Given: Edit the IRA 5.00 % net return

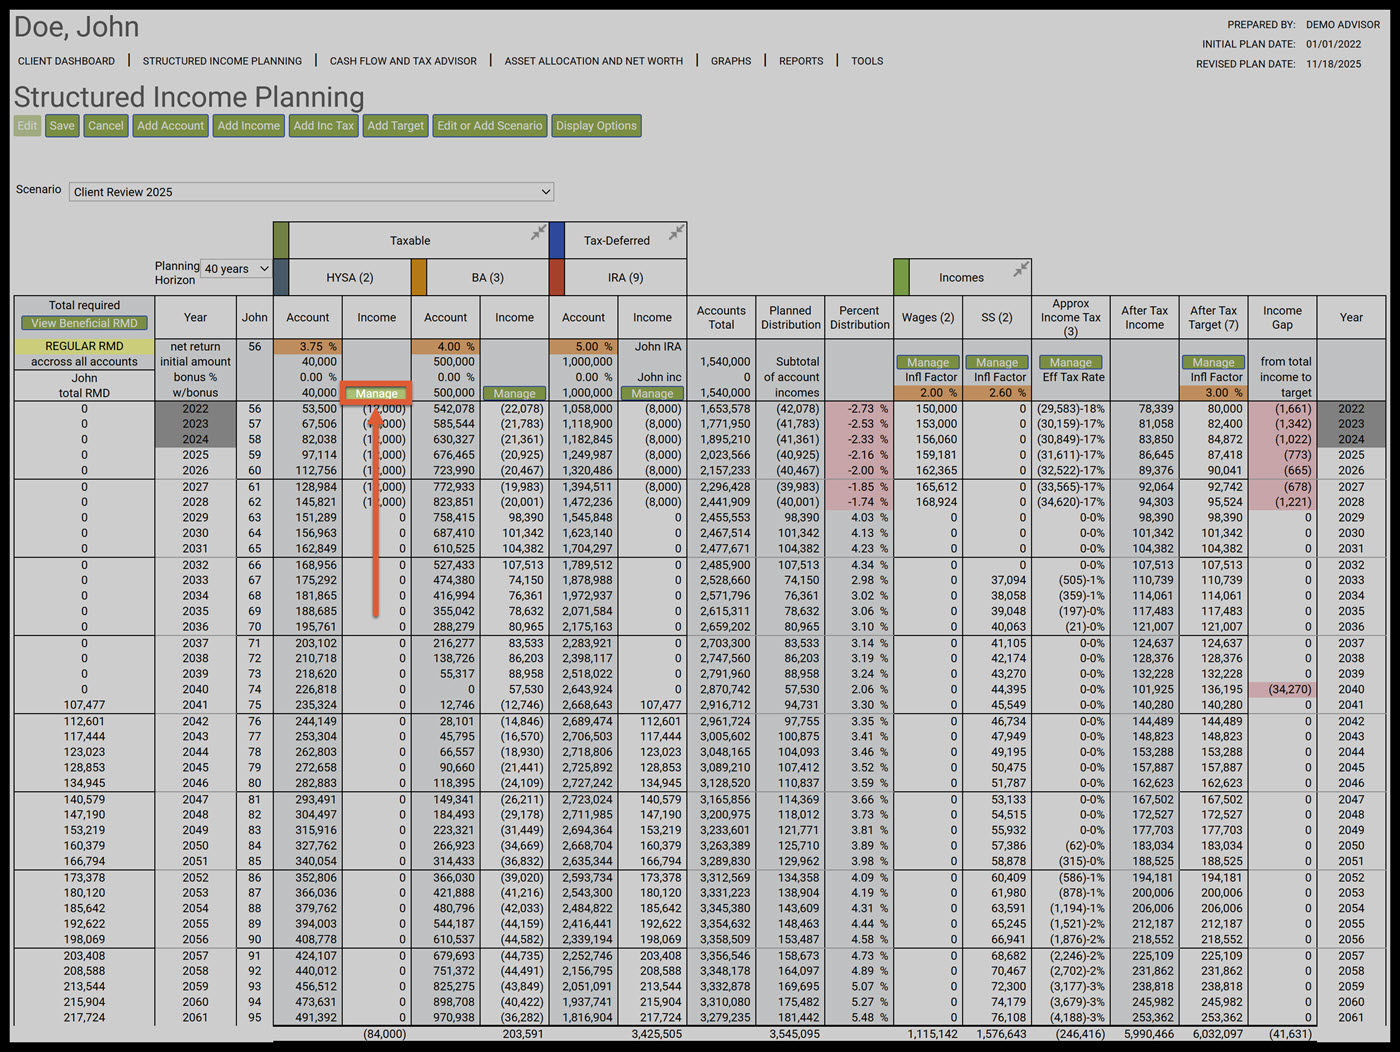Looking at the screenshot, I should 584,347.
